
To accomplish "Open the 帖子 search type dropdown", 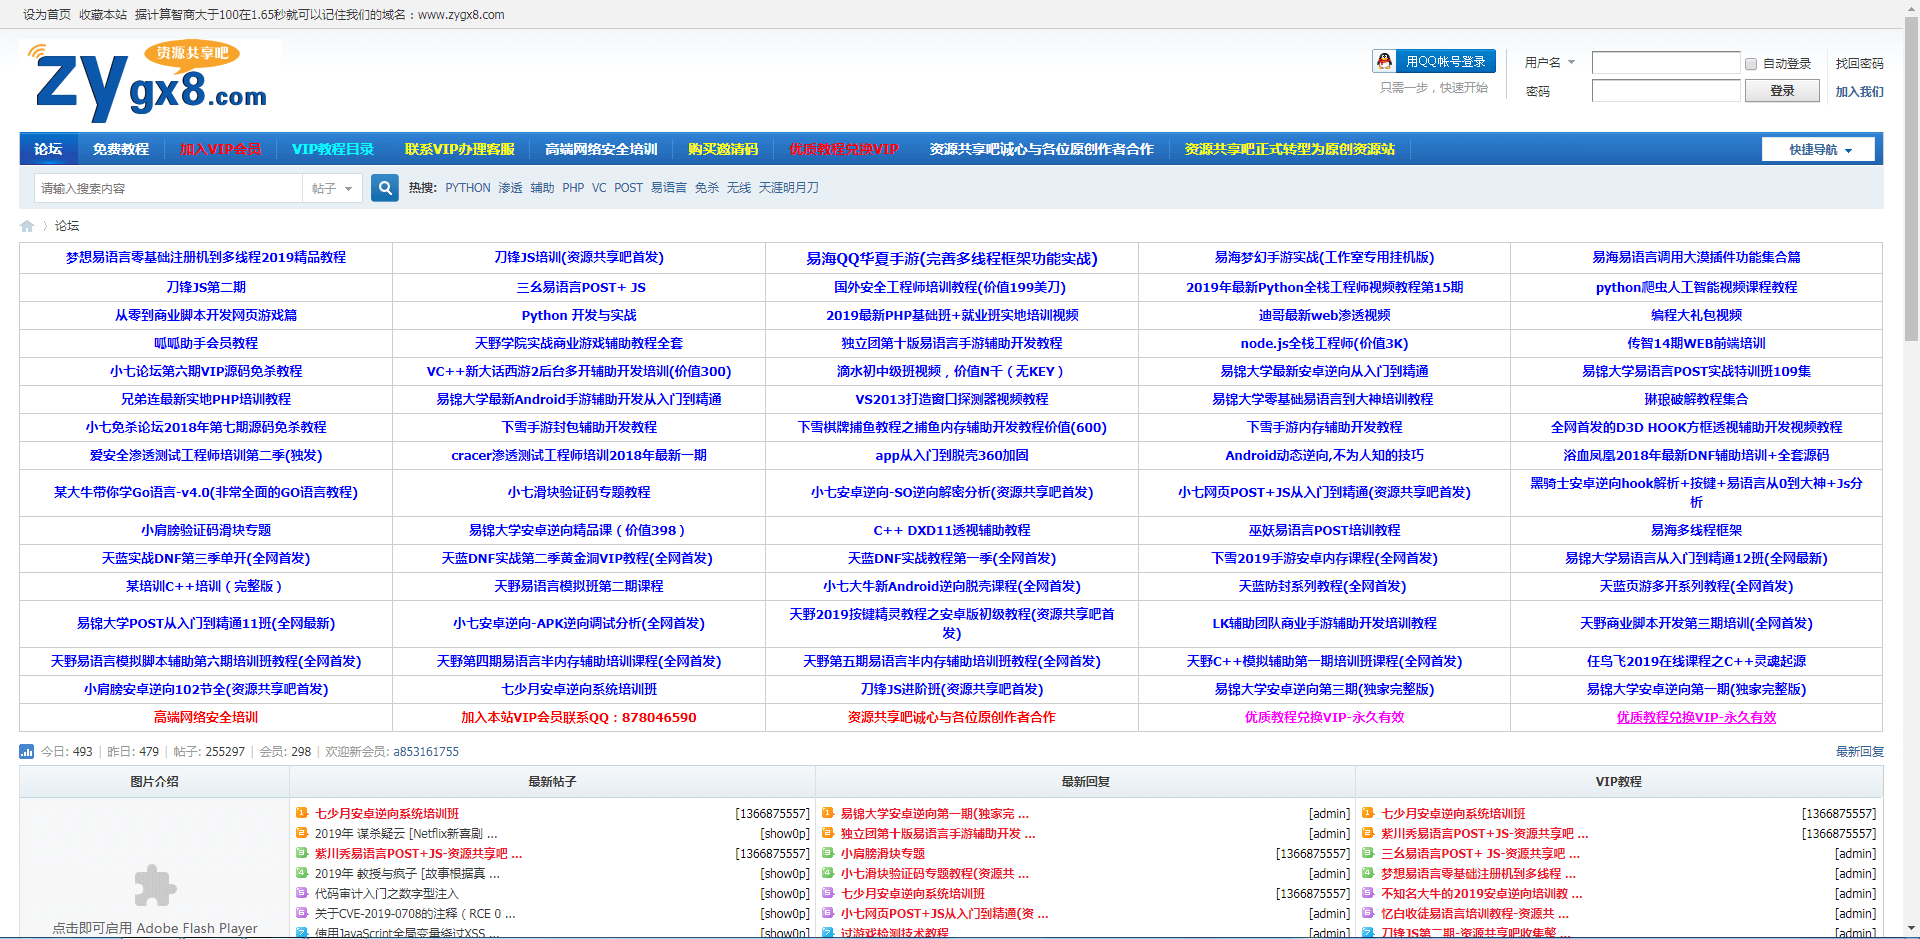I will pos(332,189).
